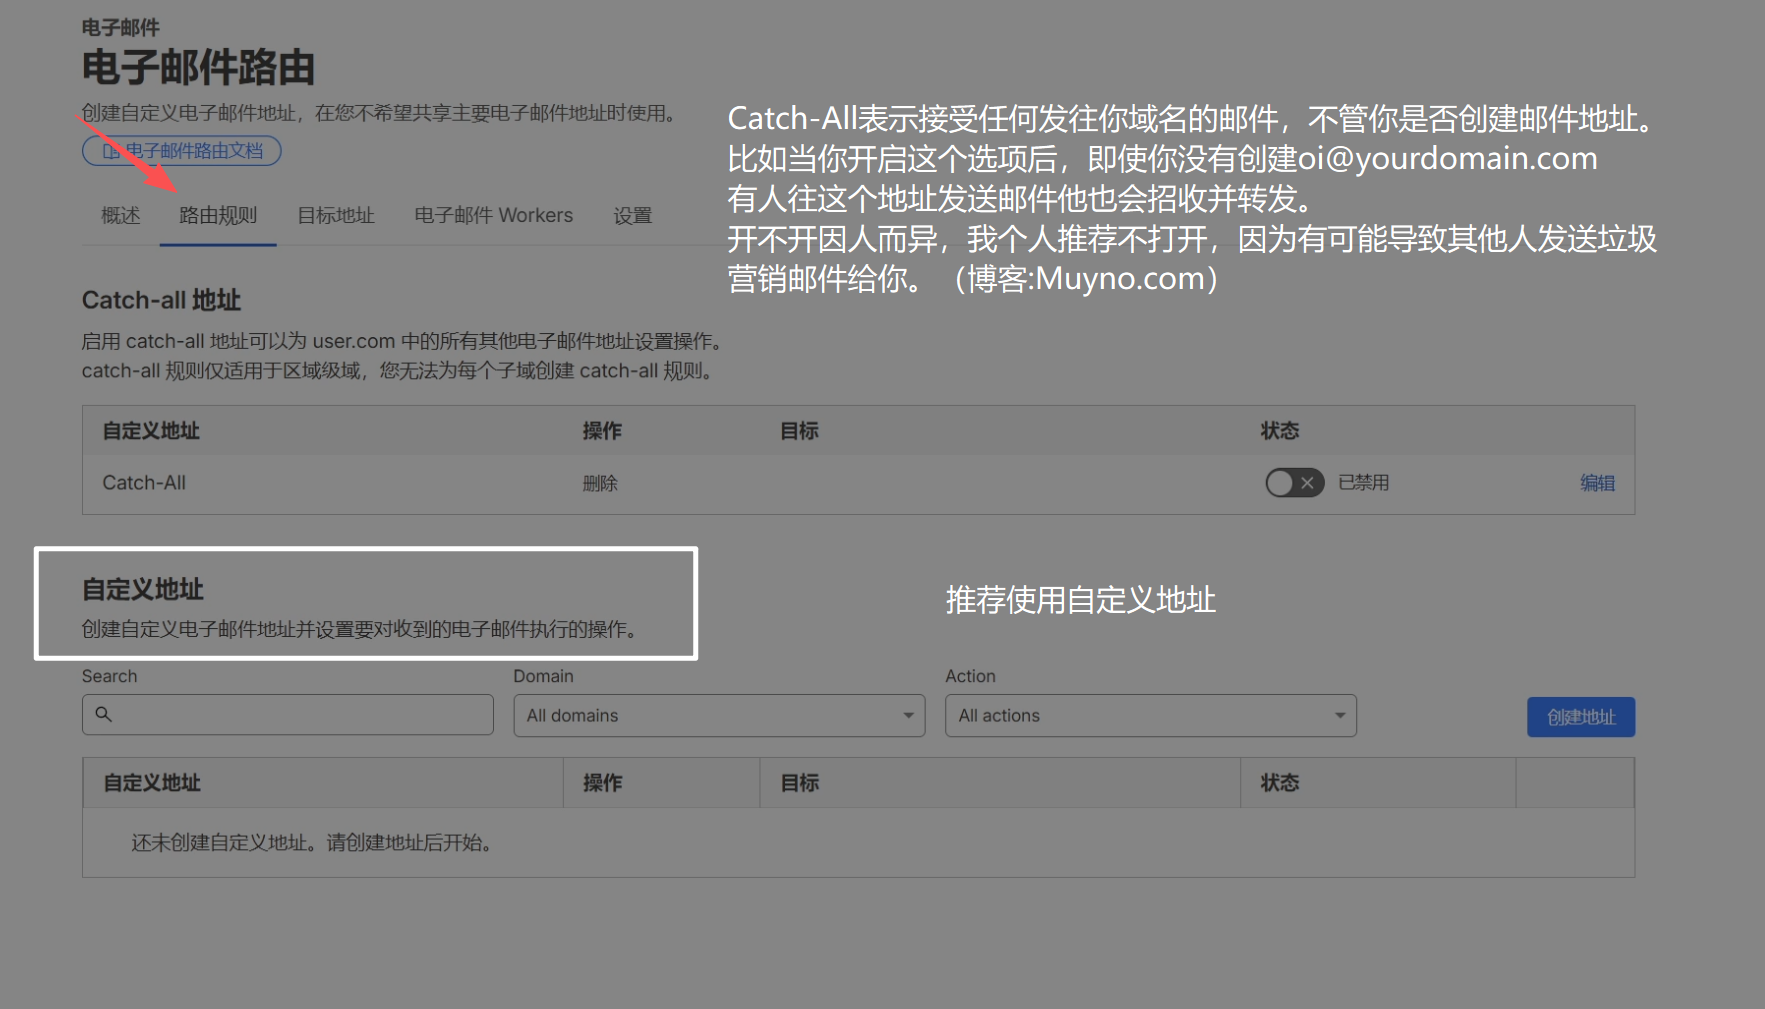Click the external link icon beside 电子邮件路由文档

click(x=110, y=151)
